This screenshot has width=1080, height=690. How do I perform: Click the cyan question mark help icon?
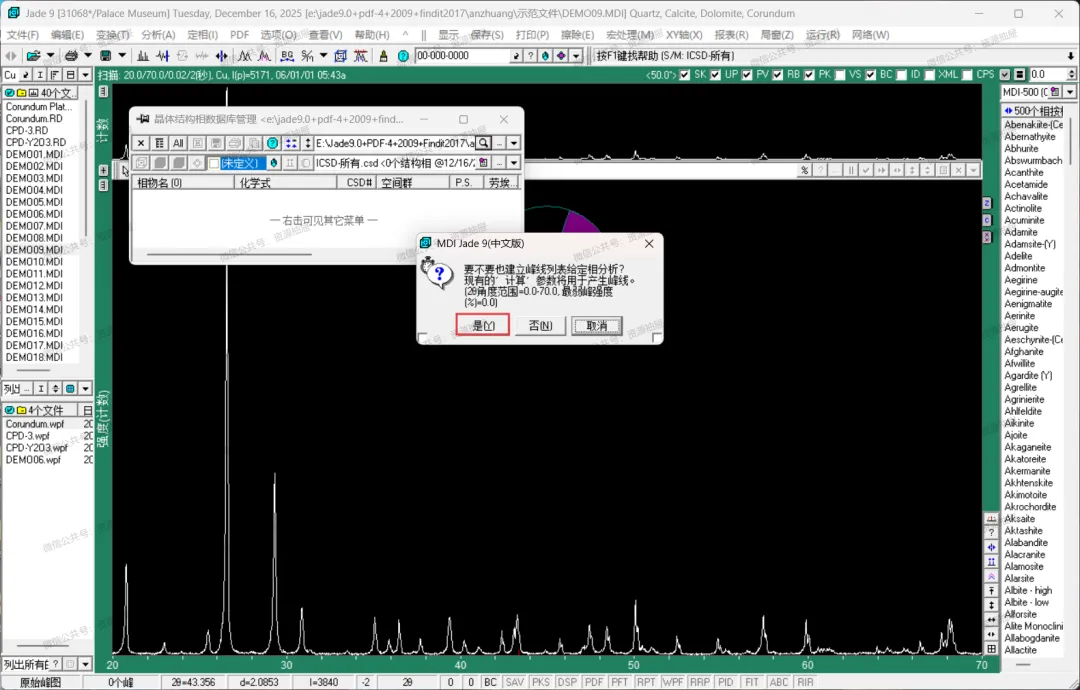pyautogui.click(x=403, y=56)
